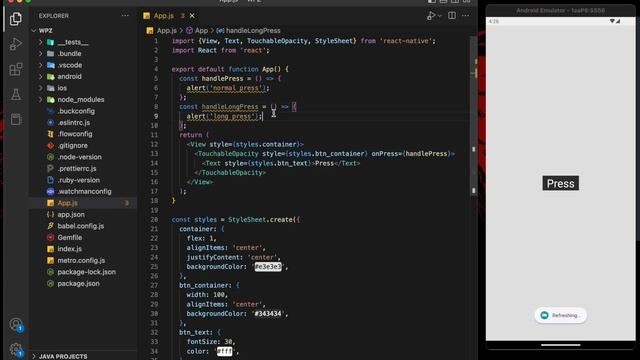Open the .ruby-version file
This screenshot has height=360, width=640.
click(x=78, y=180)
